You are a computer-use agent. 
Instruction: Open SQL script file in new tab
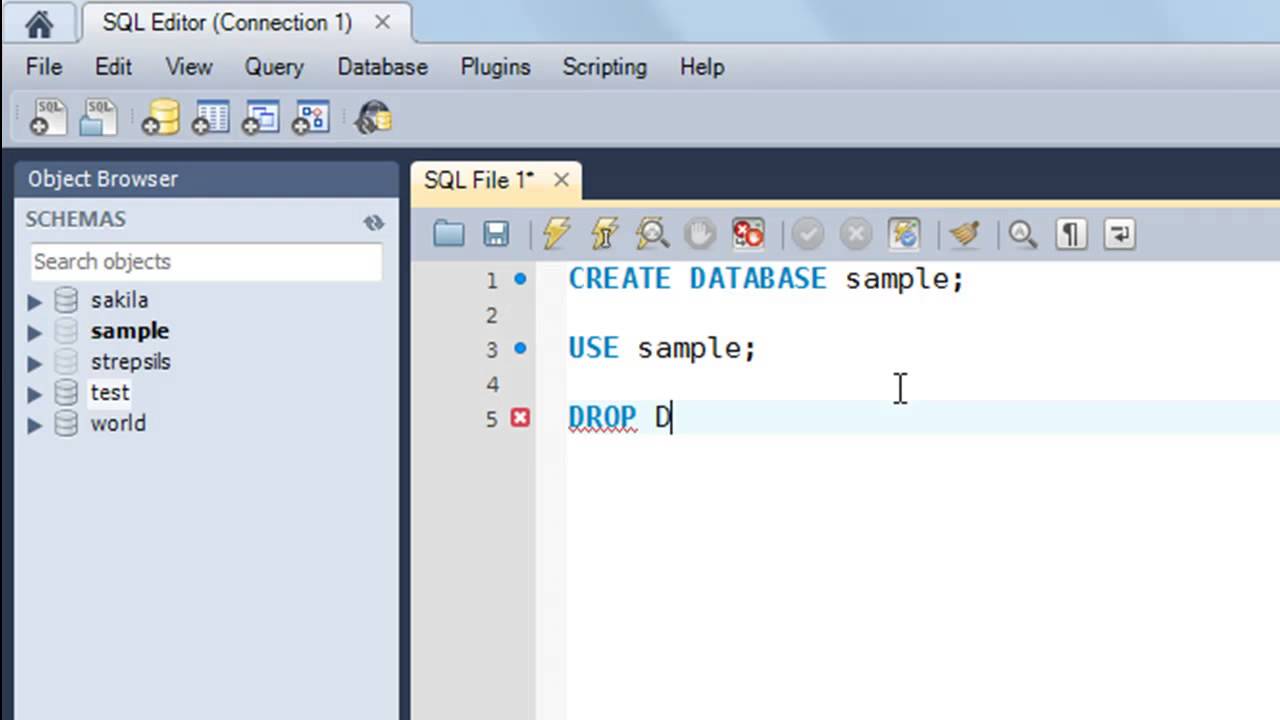pos(98,117)
